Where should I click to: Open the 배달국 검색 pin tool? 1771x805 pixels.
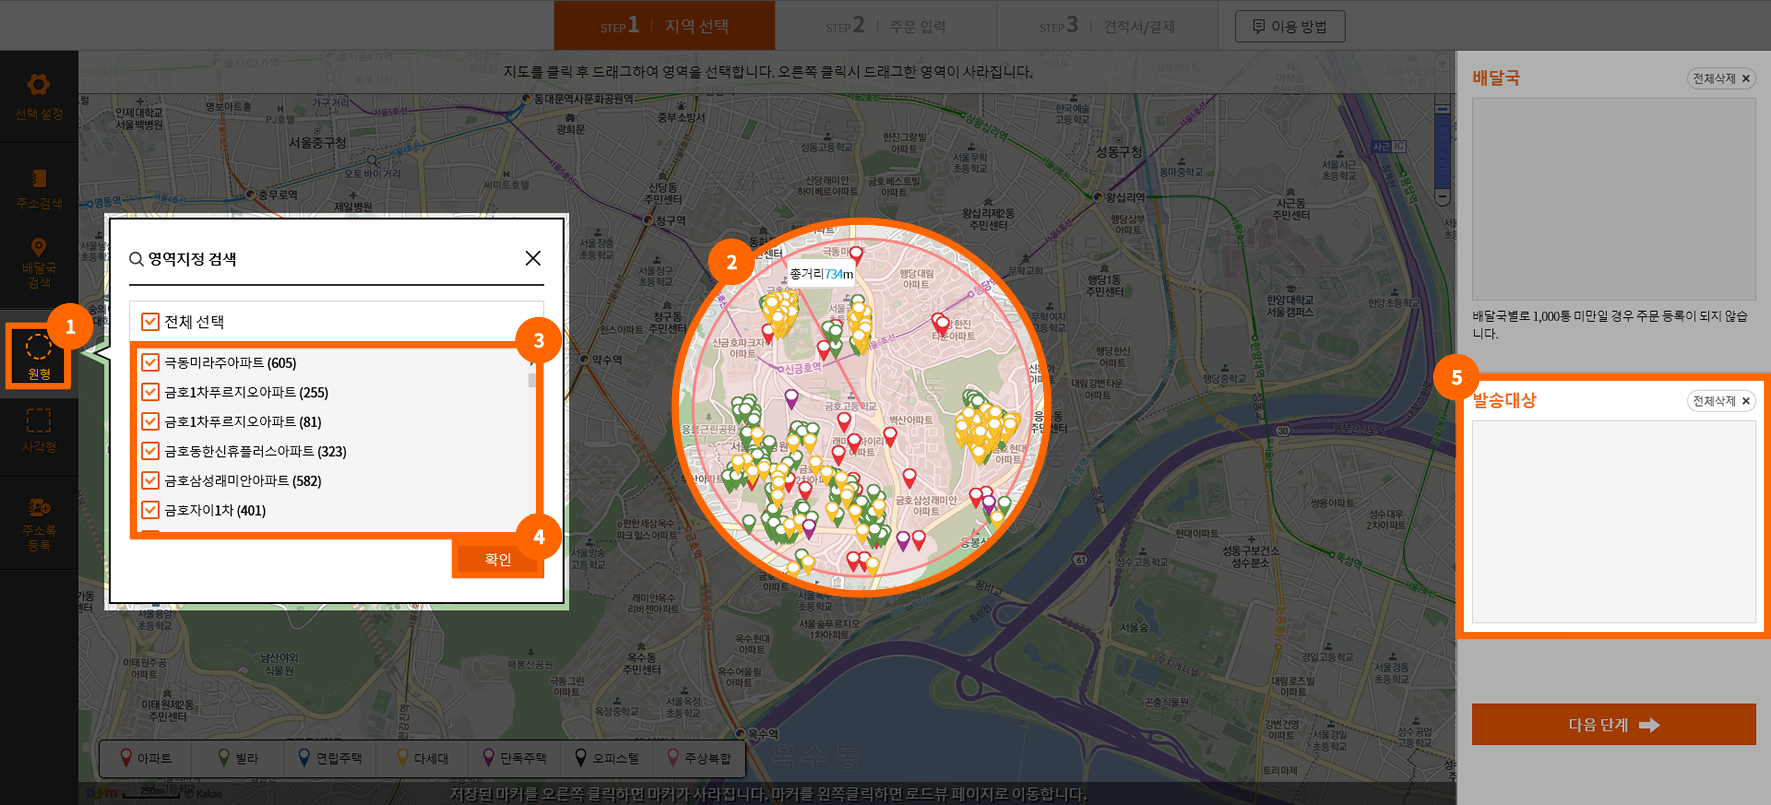38,262
